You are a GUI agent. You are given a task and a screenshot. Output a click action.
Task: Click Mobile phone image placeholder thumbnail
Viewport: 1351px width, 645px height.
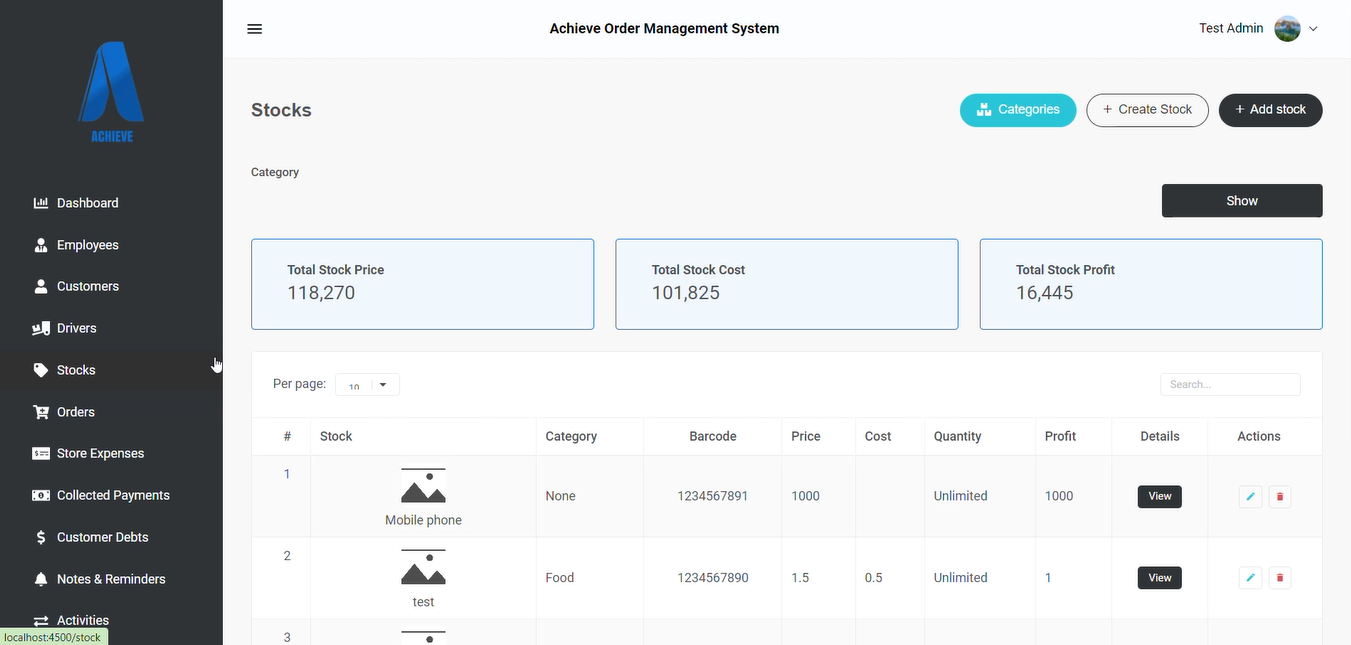click(x=423, y=485)
